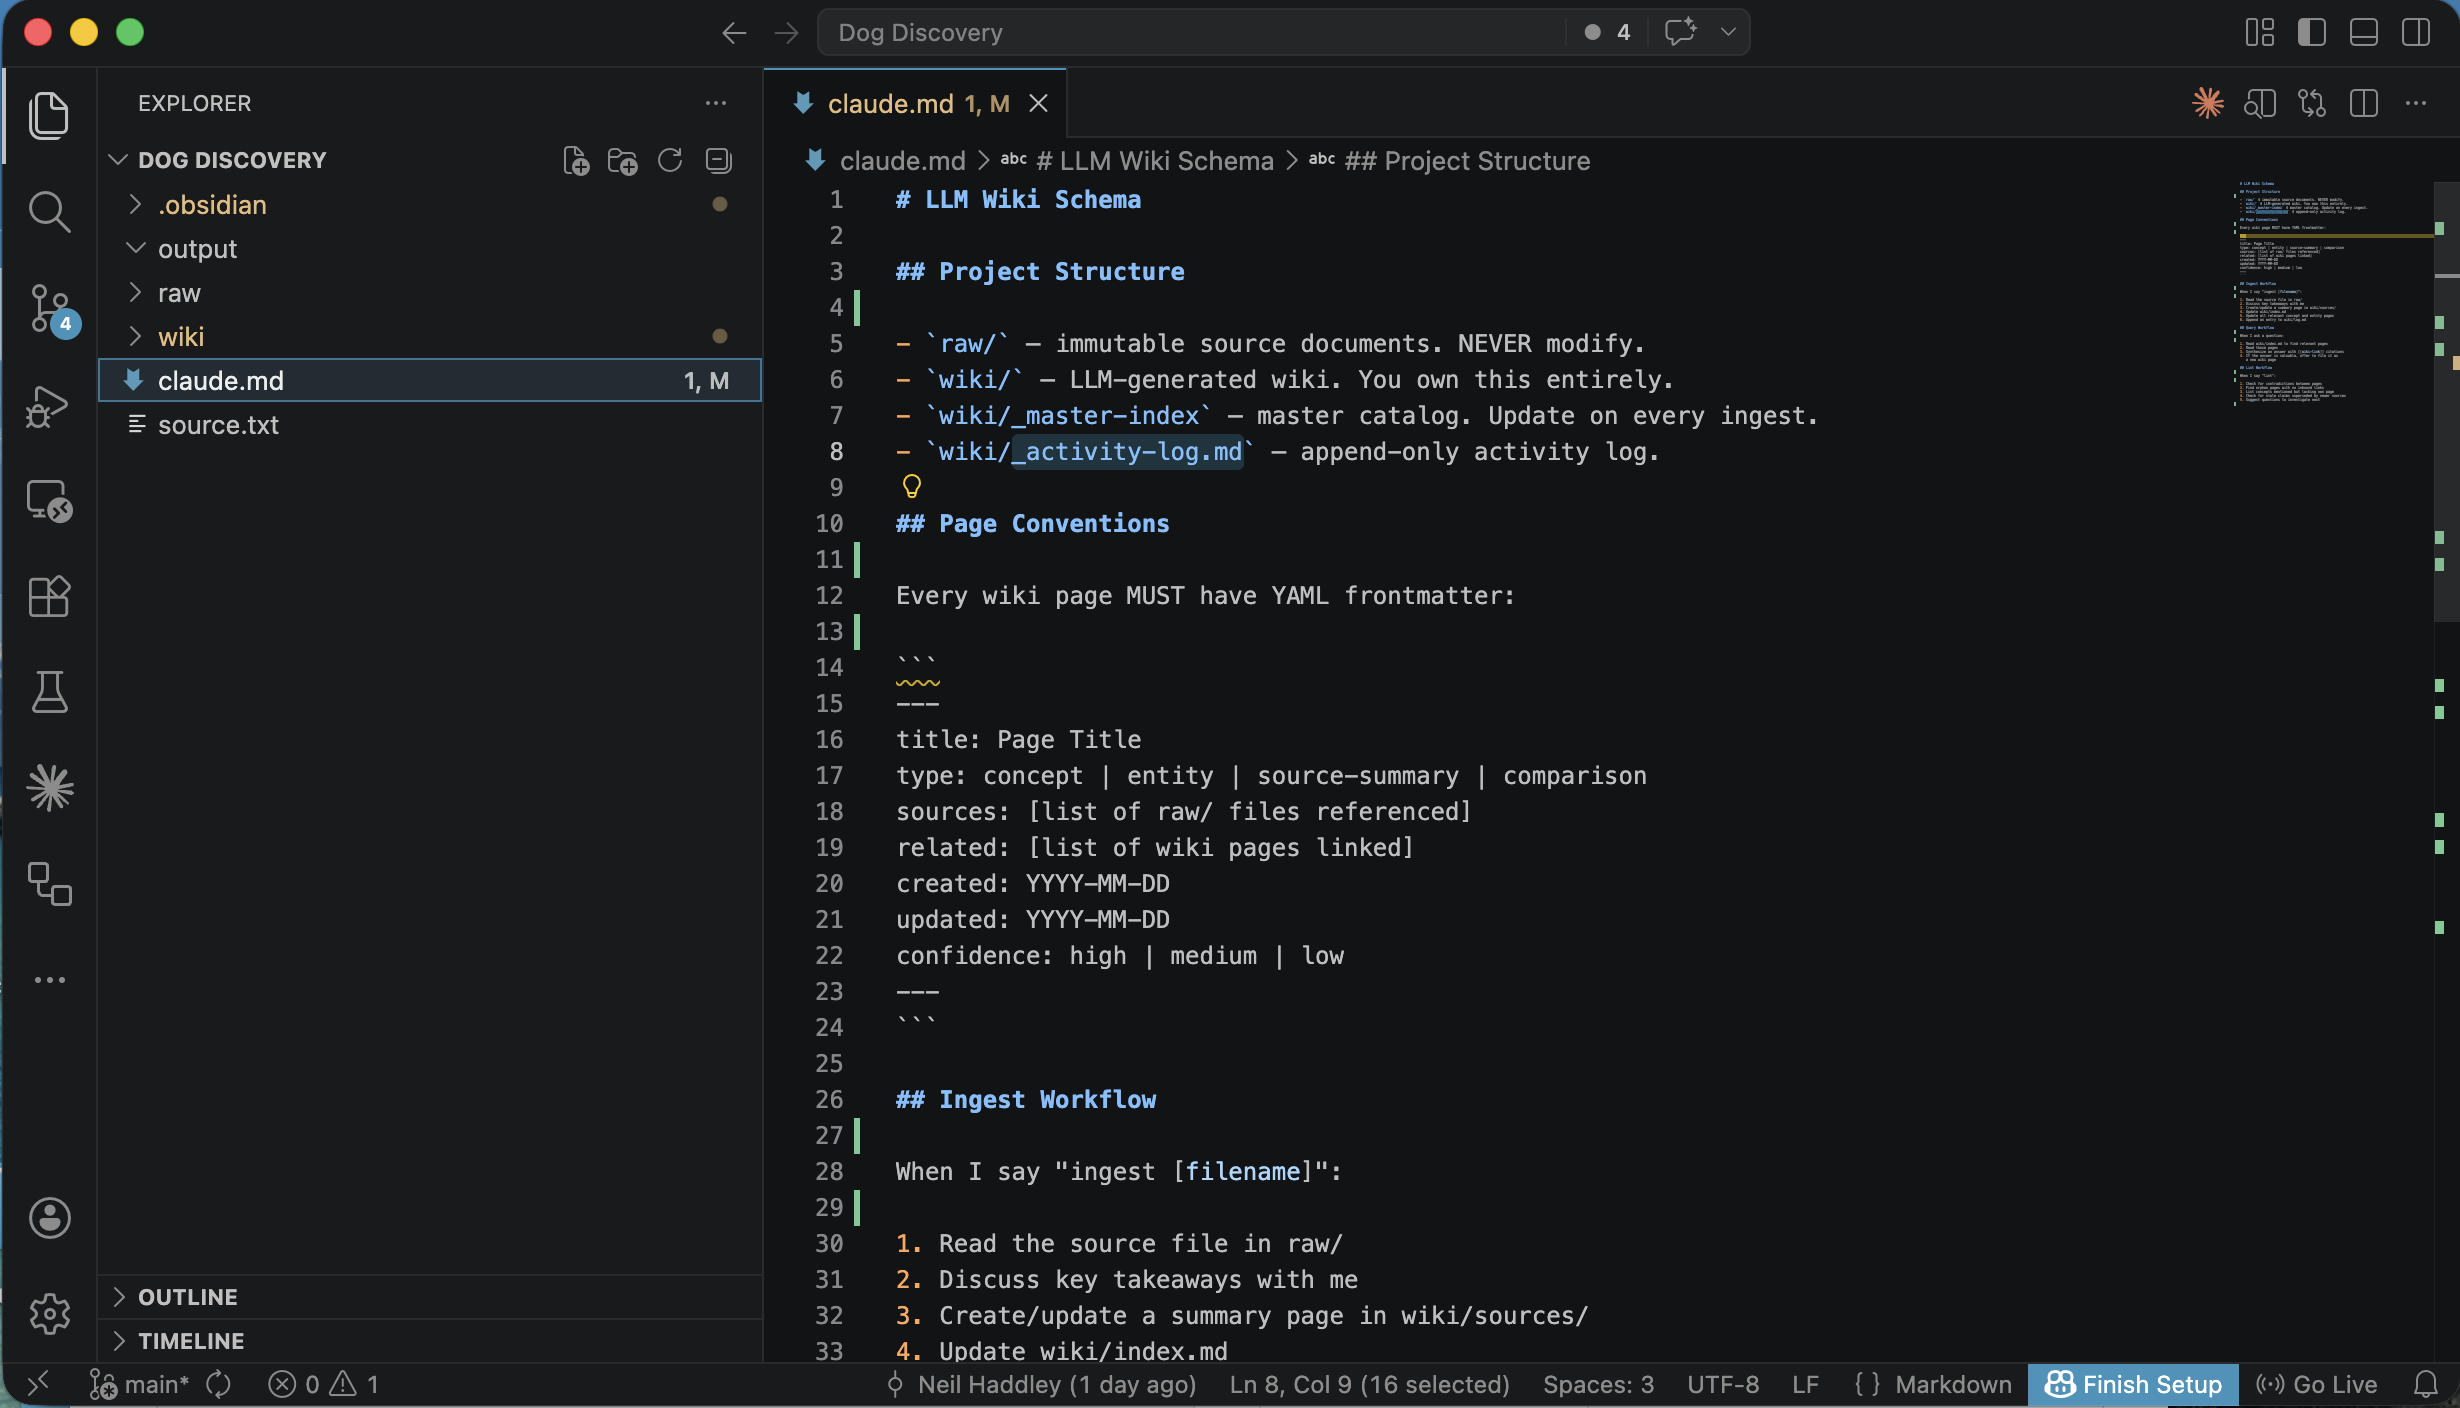Open the chat icon in title bar
The height and width of the screenshot is (1408, 2460).
pyautogui.click(x=1680, y=32)
